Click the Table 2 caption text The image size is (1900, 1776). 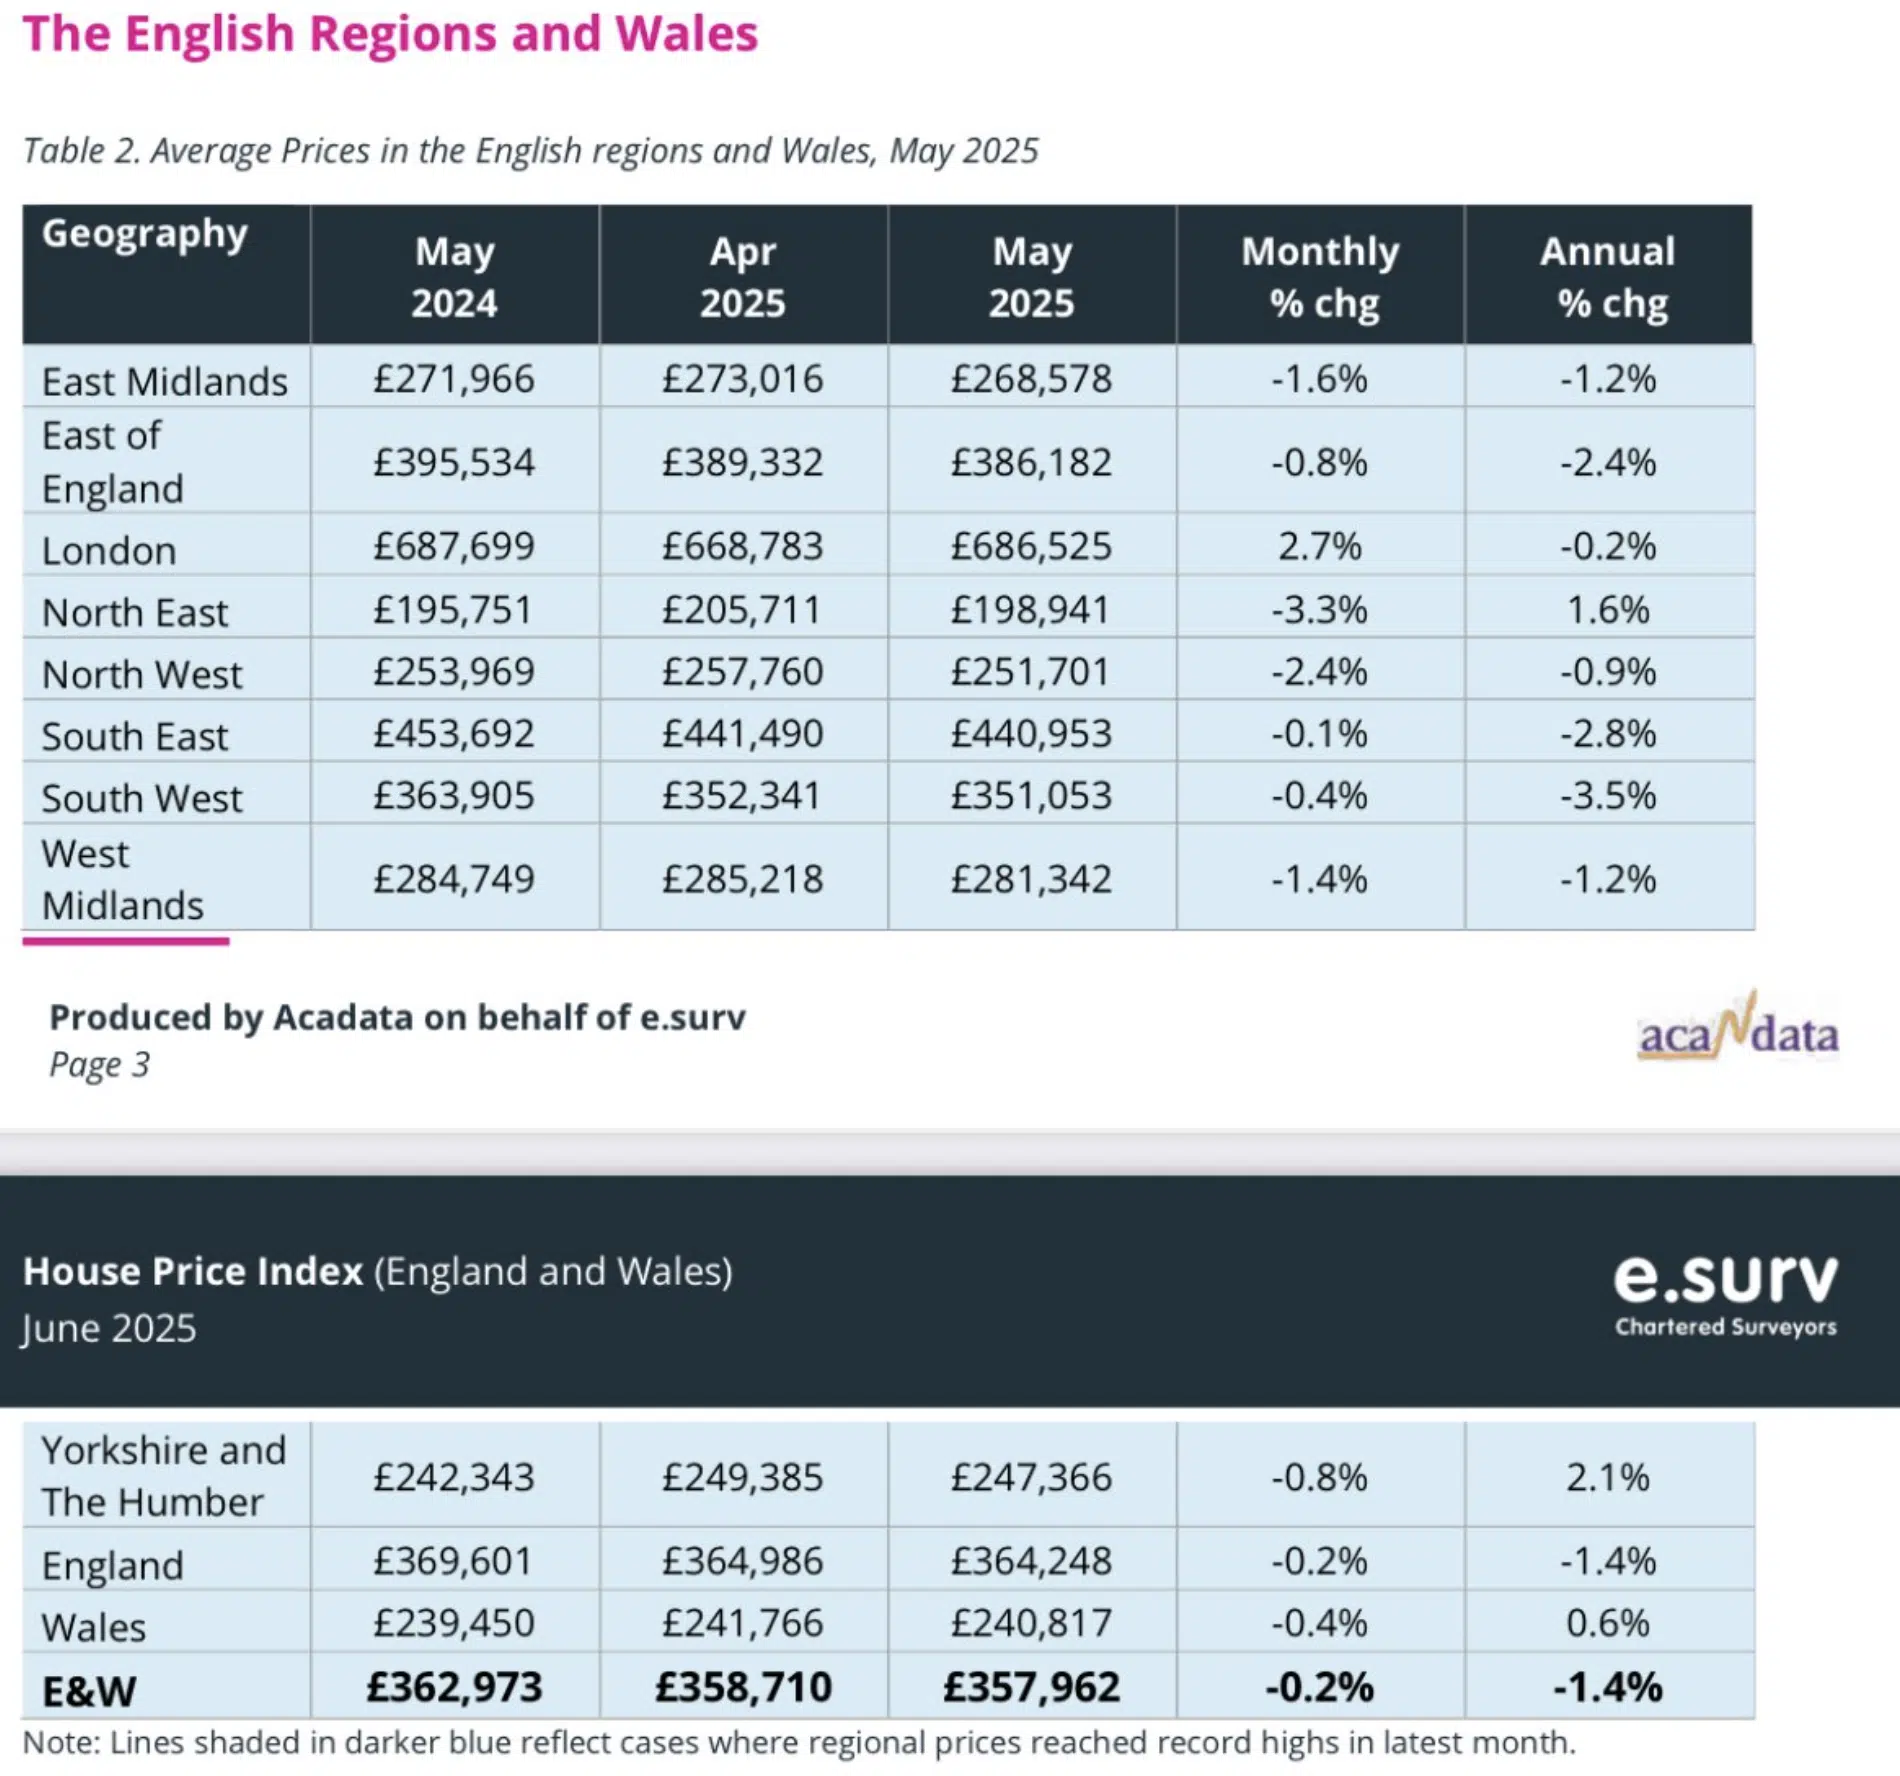[x=530, y=151]
